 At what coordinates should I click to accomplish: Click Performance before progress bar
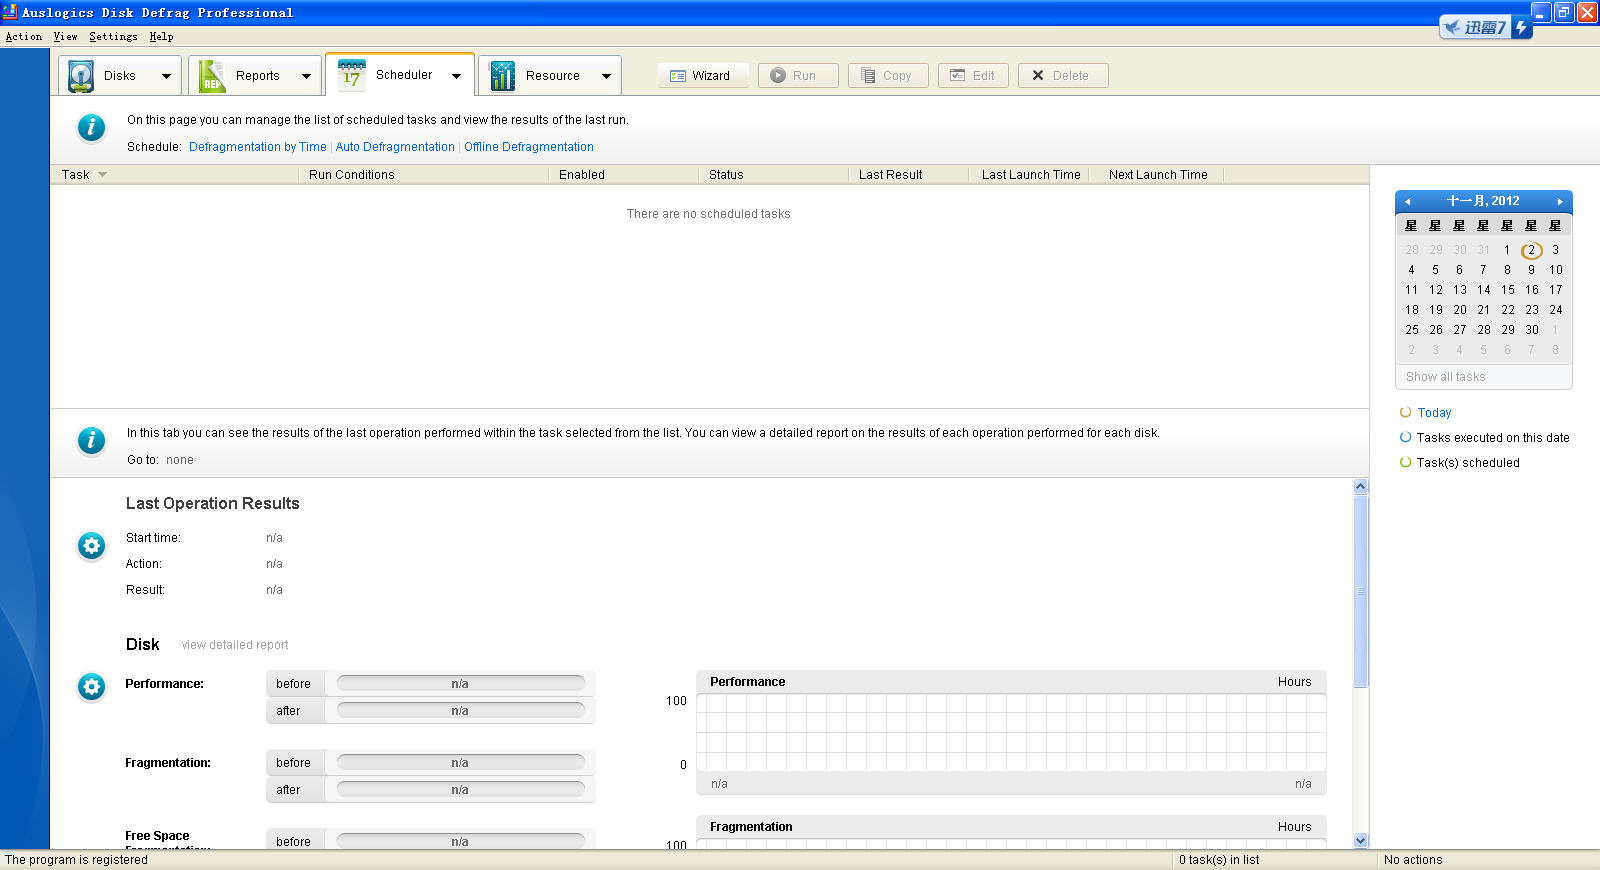click(x=461, y=684)
